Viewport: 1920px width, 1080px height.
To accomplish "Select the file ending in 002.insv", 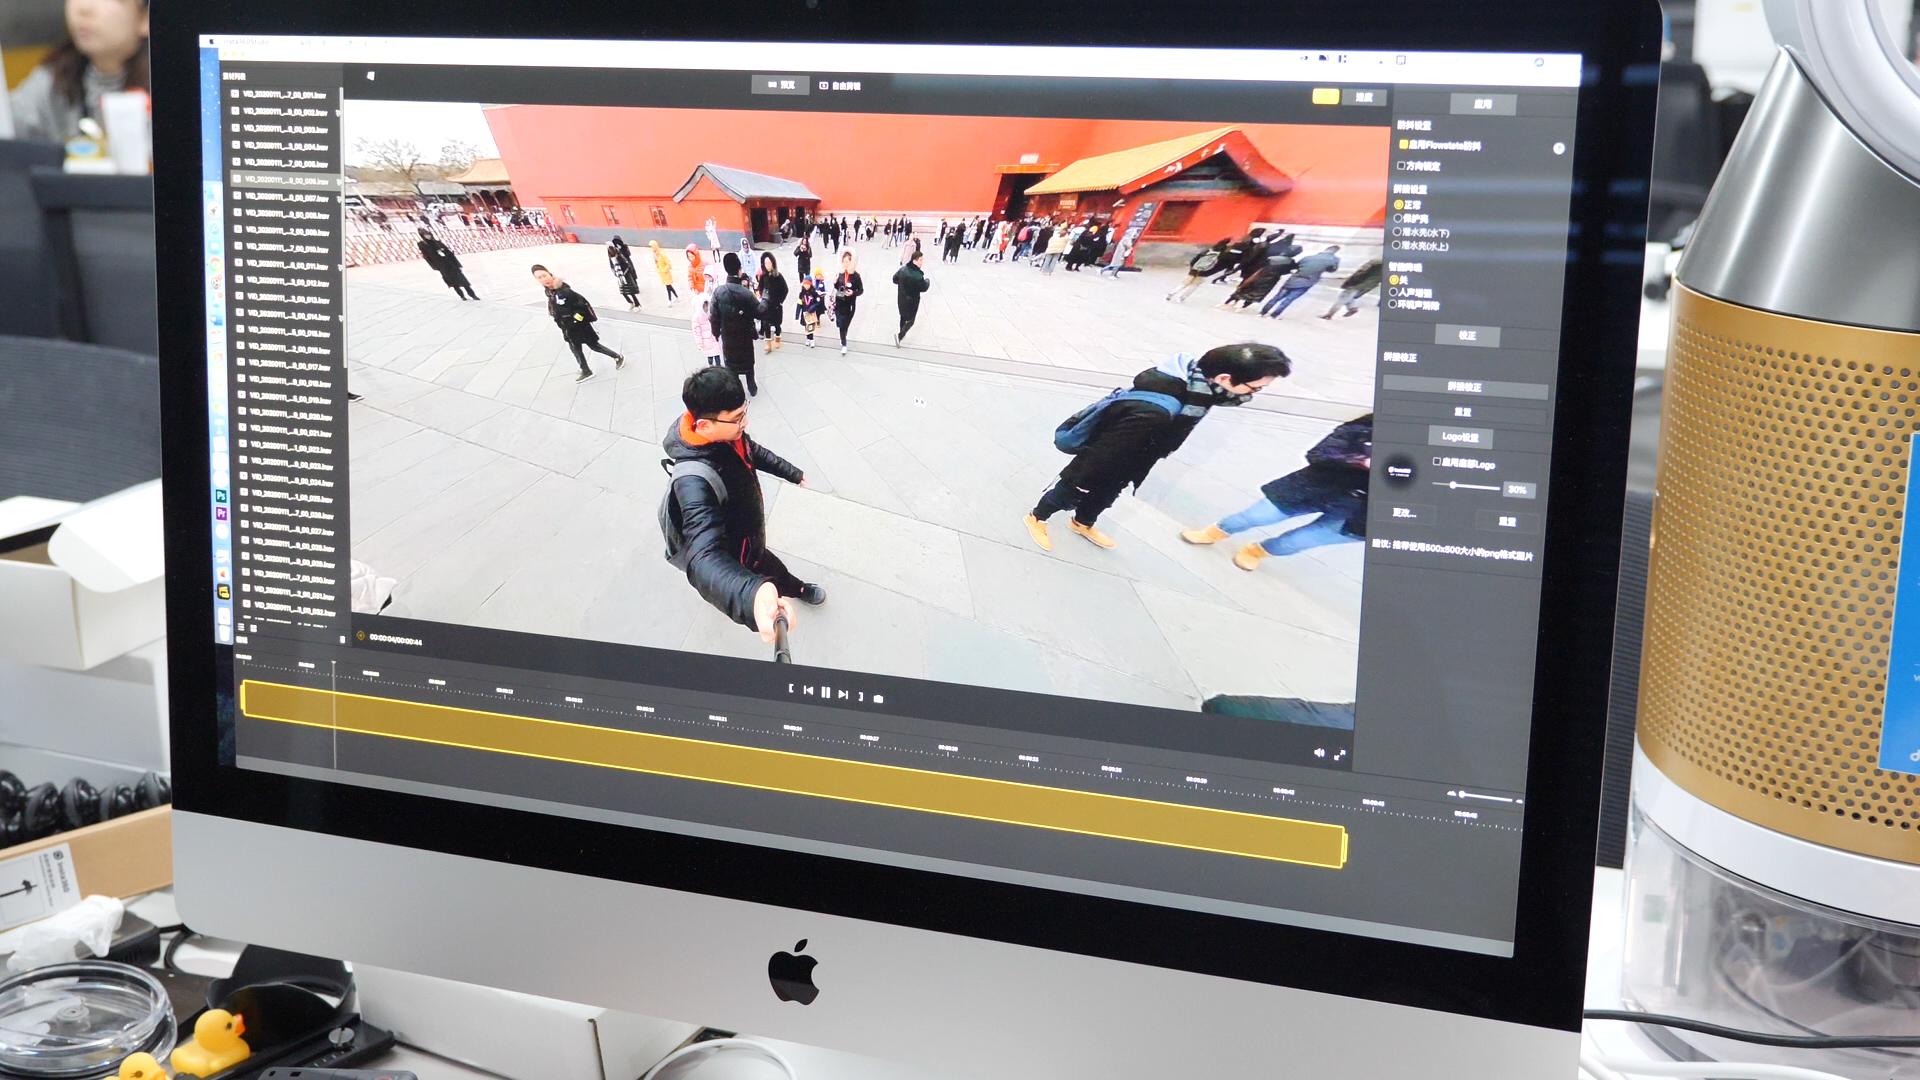I will 285,112.
